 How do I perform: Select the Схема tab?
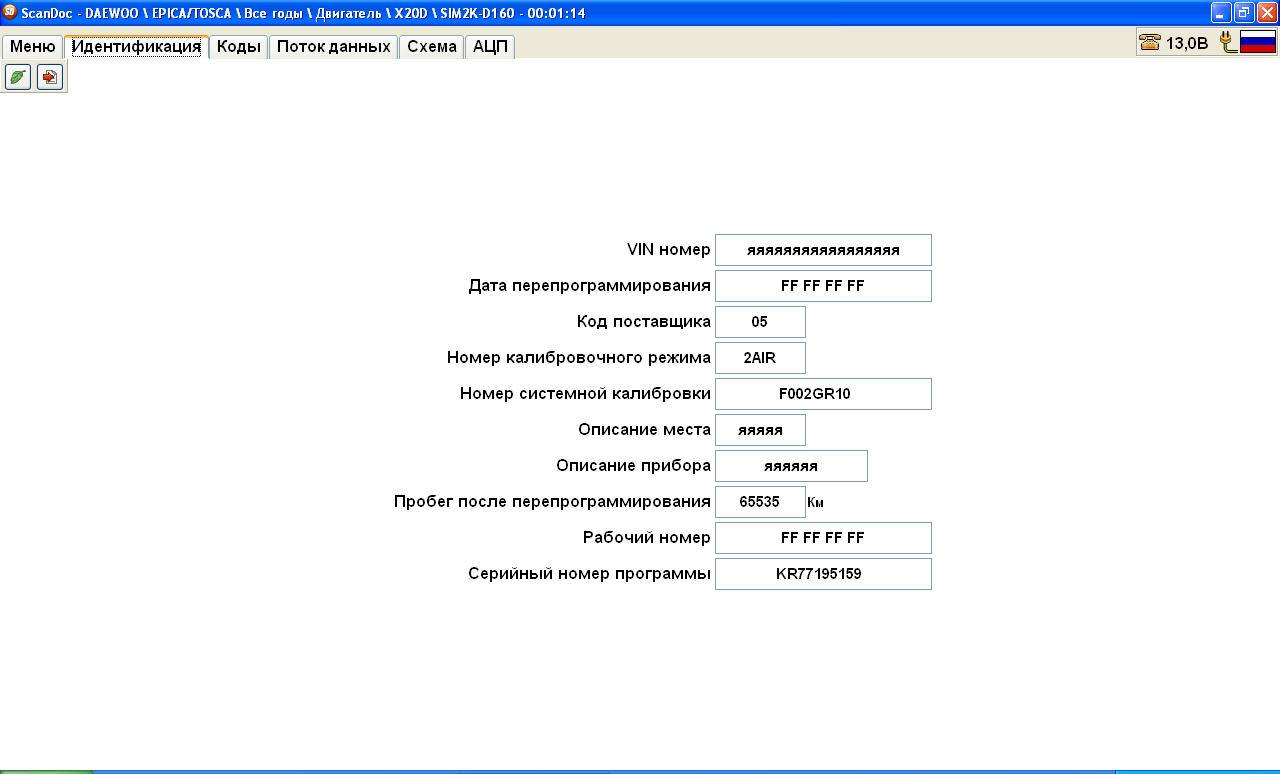431,47
